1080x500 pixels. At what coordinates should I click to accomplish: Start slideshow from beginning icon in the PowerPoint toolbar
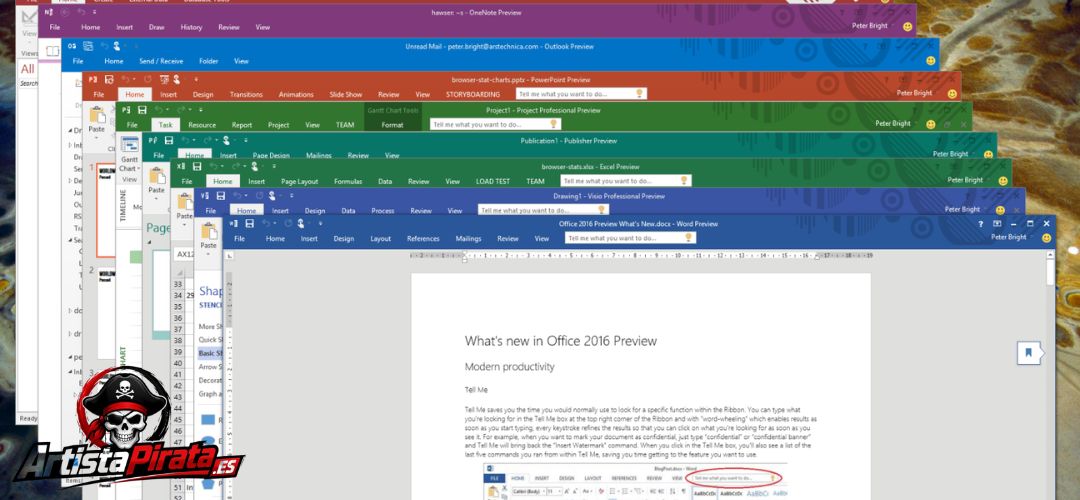coord(164,80)
